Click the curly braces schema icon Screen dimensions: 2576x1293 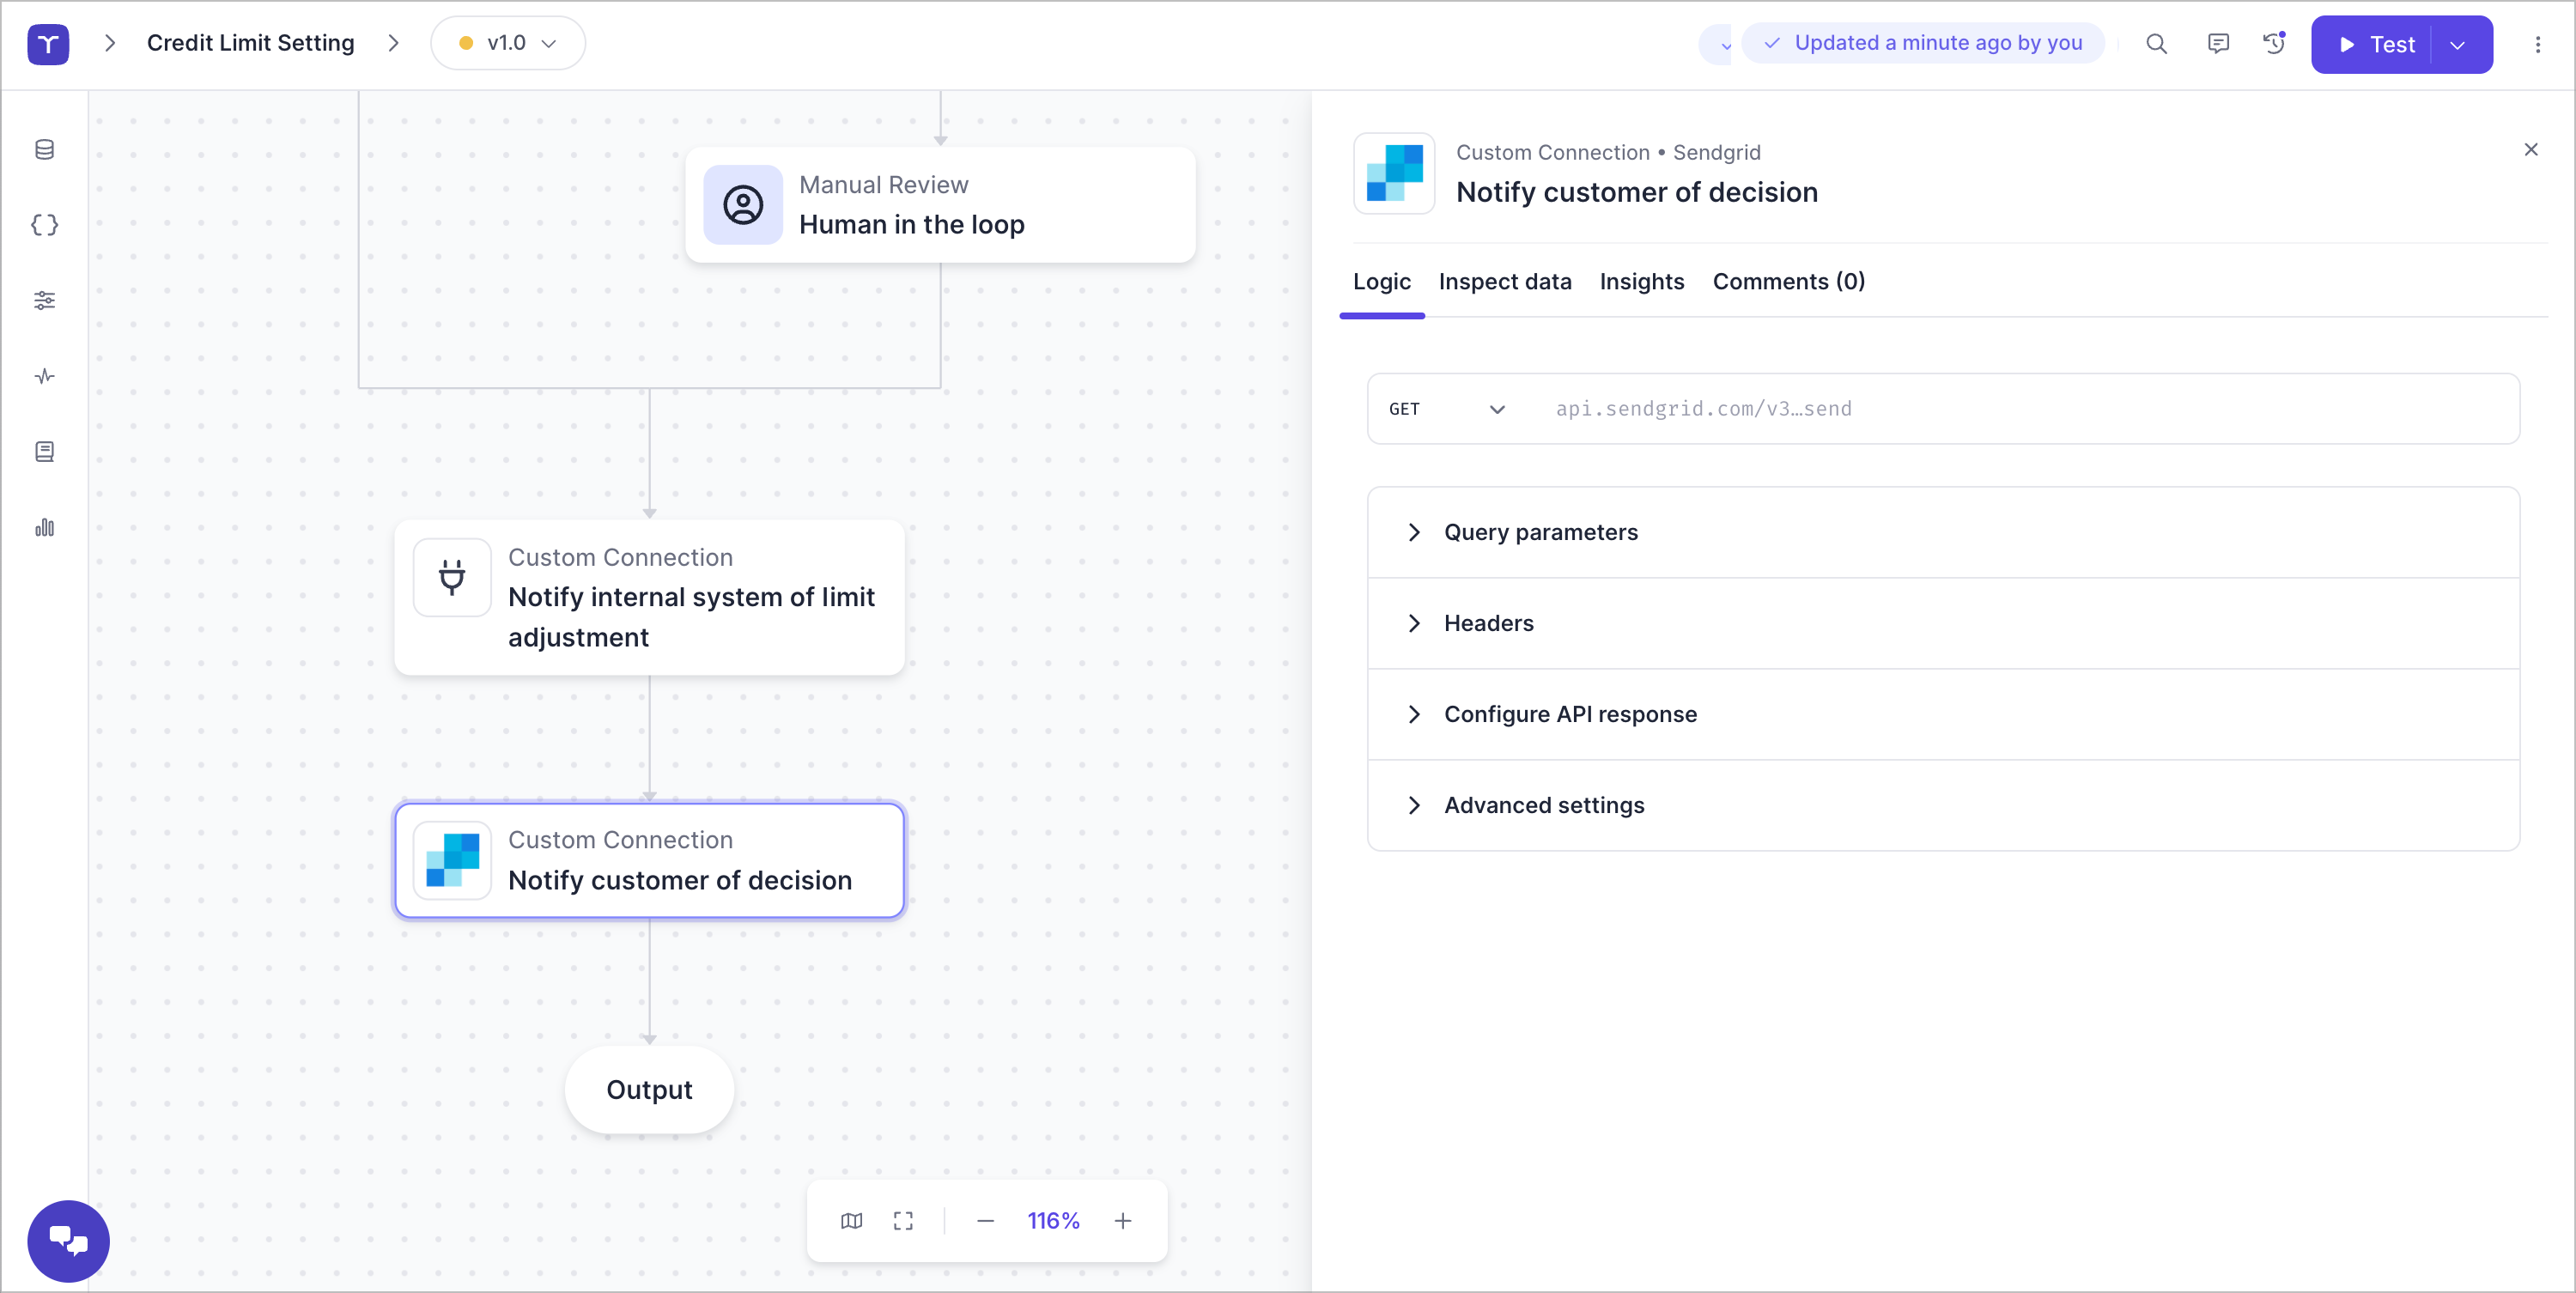click(44, 225)
